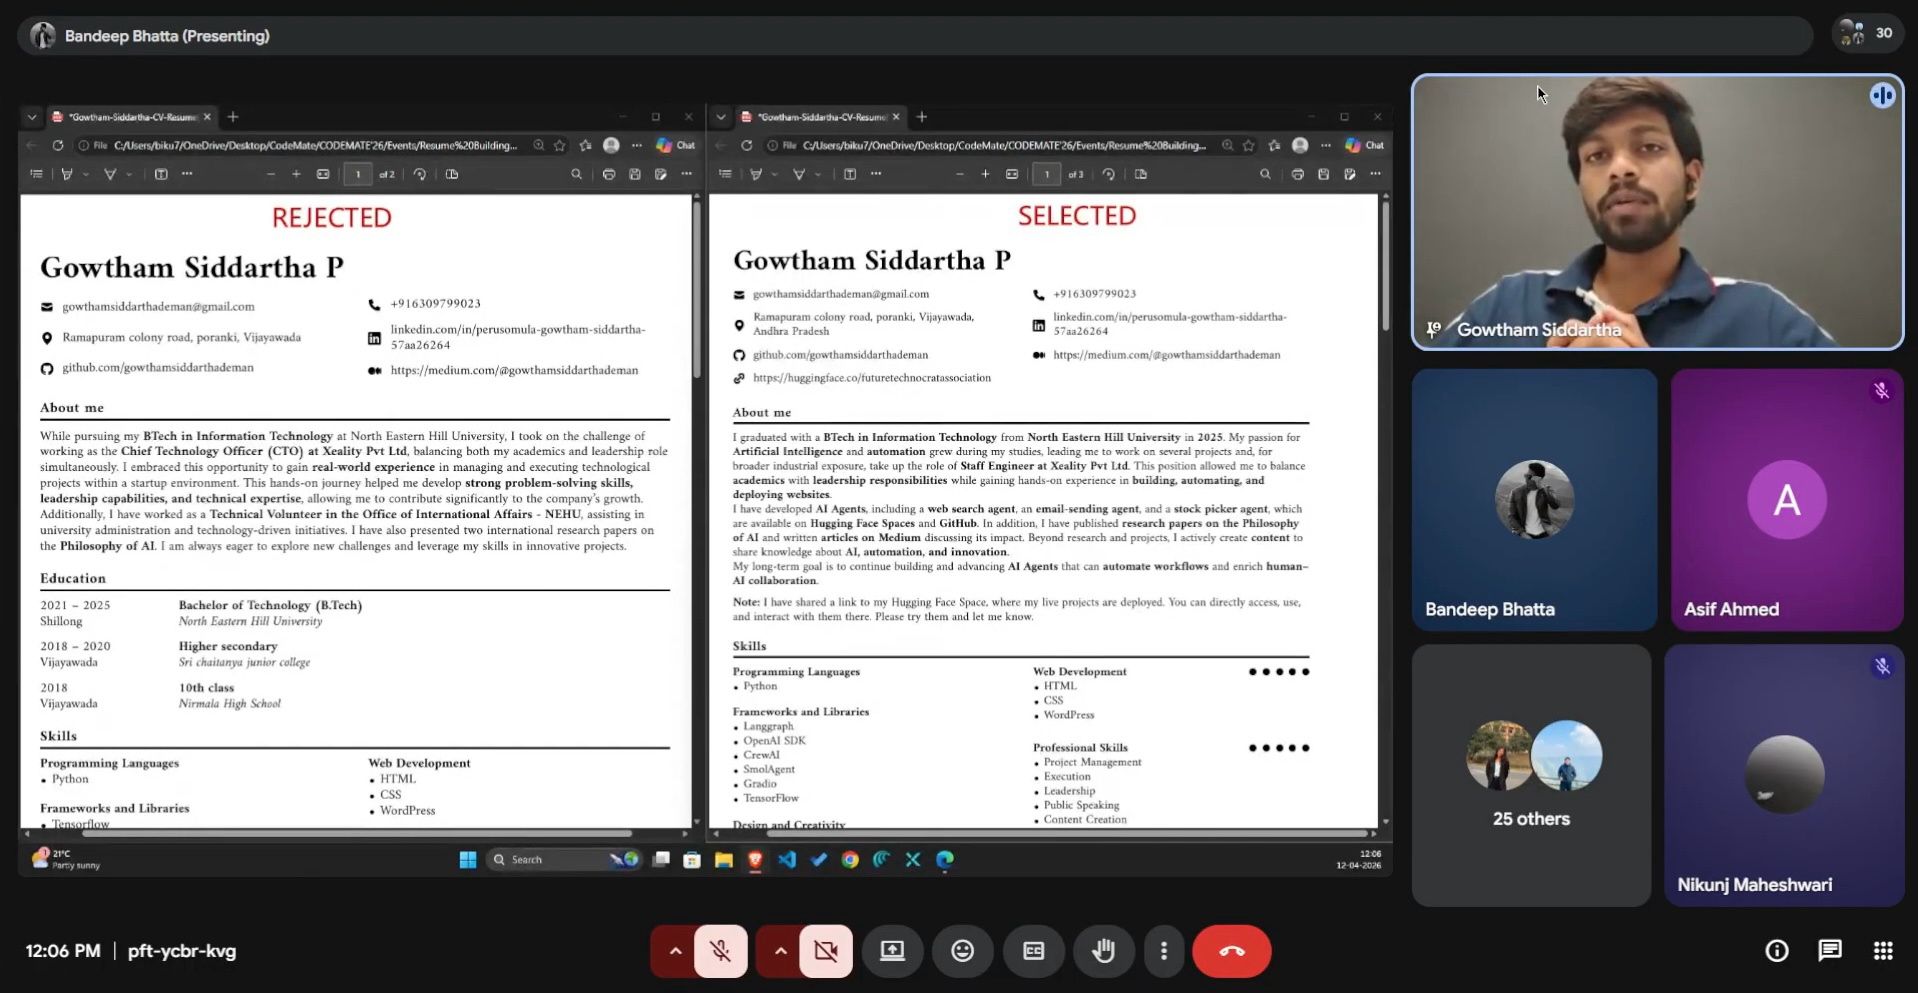Viewport: 1918px width, 993px height.
Task: Refresh the page in REJECTED browser window
Action: click(58, 145)
